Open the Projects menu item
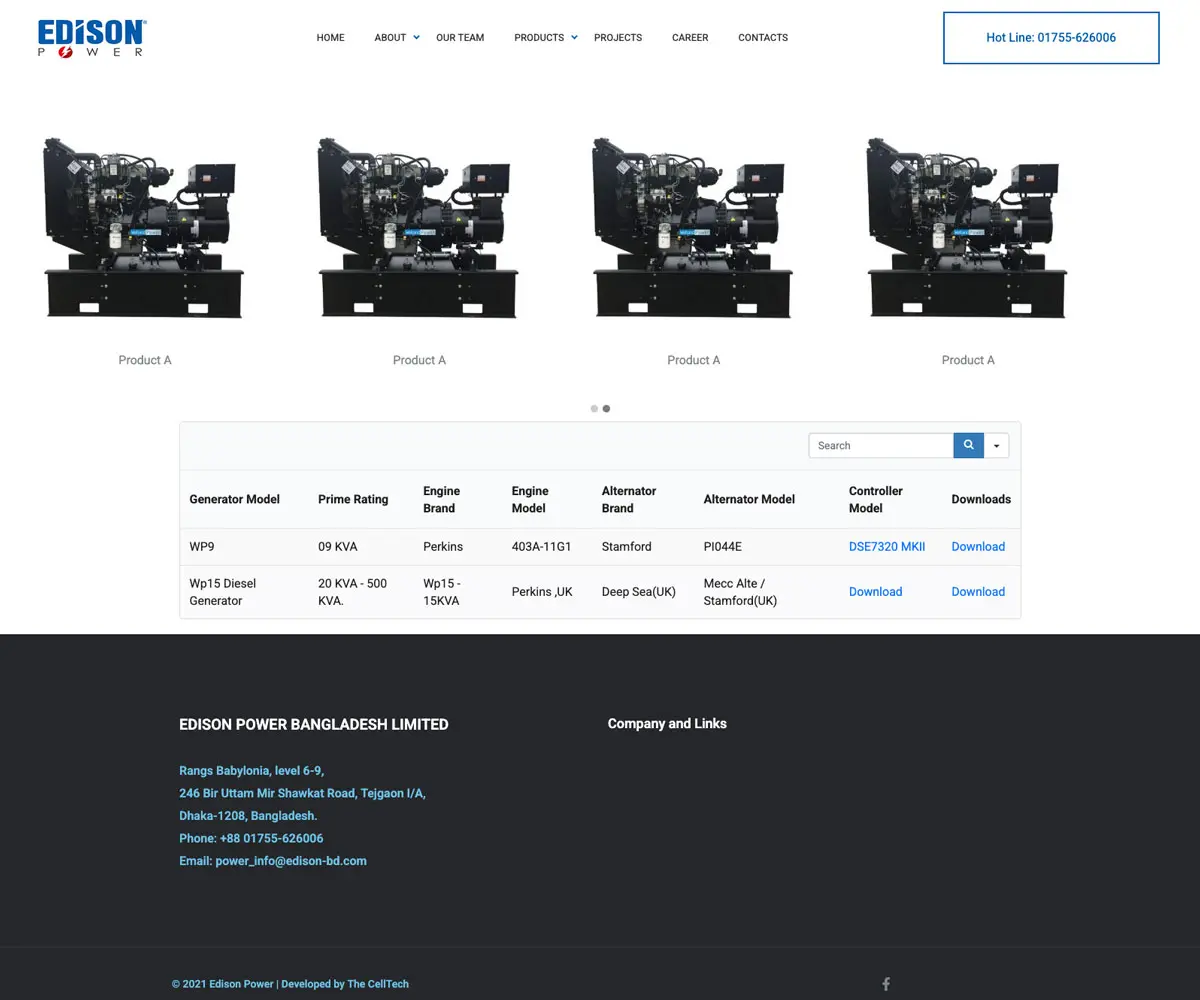Image resolution: width=1200 pixels, height=1000 pixels. click(618, 38)
